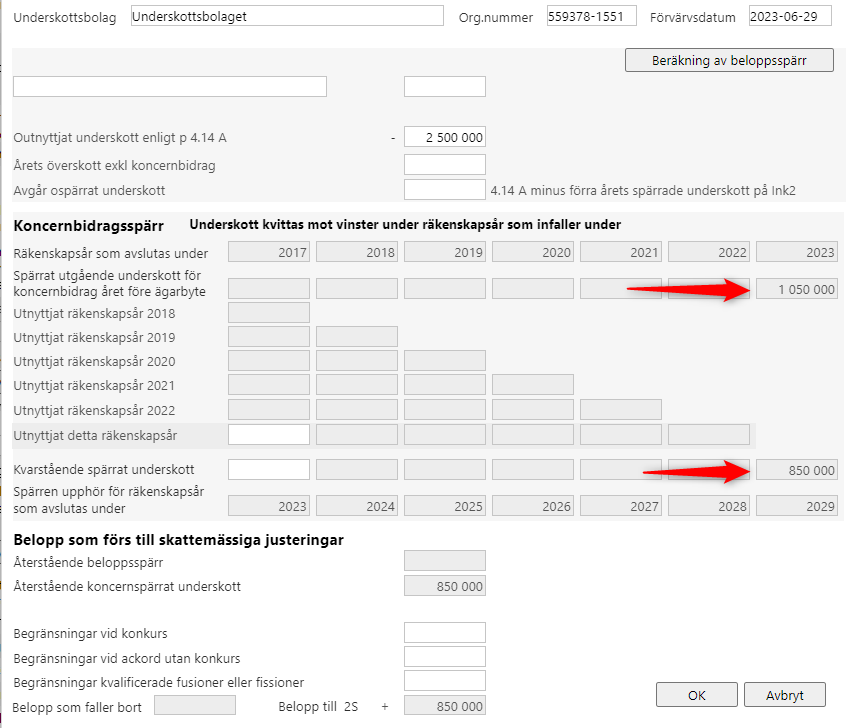The height and width of the screenshot is (728, 860).
Task: Click the wide empty field below the header
Action: coord(170,87)
